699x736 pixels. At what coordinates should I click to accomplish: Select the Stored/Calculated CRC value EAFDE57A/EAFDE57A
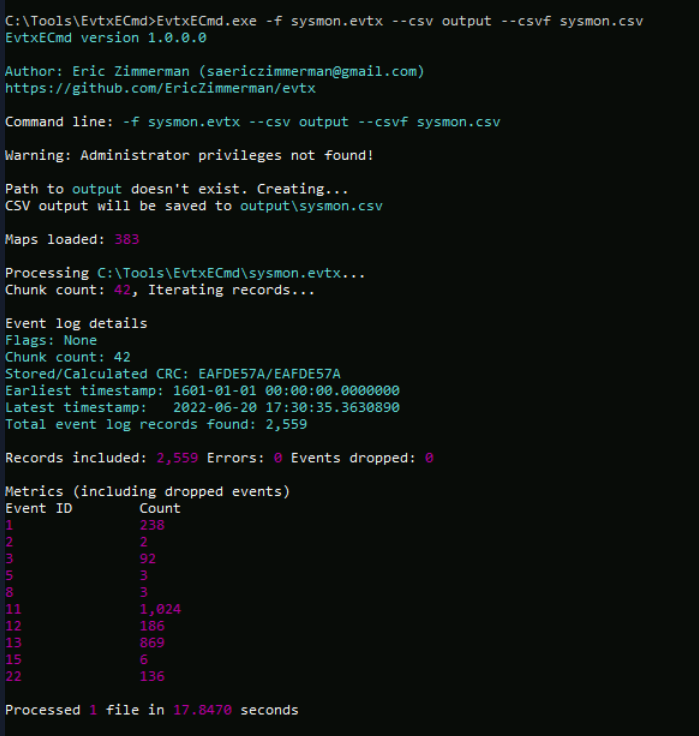[269, 374]
